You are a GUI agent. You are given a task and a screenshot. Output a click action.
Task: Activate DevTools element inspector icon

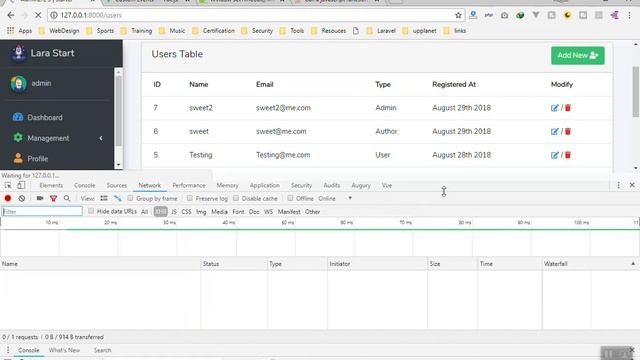click(8, 185)
